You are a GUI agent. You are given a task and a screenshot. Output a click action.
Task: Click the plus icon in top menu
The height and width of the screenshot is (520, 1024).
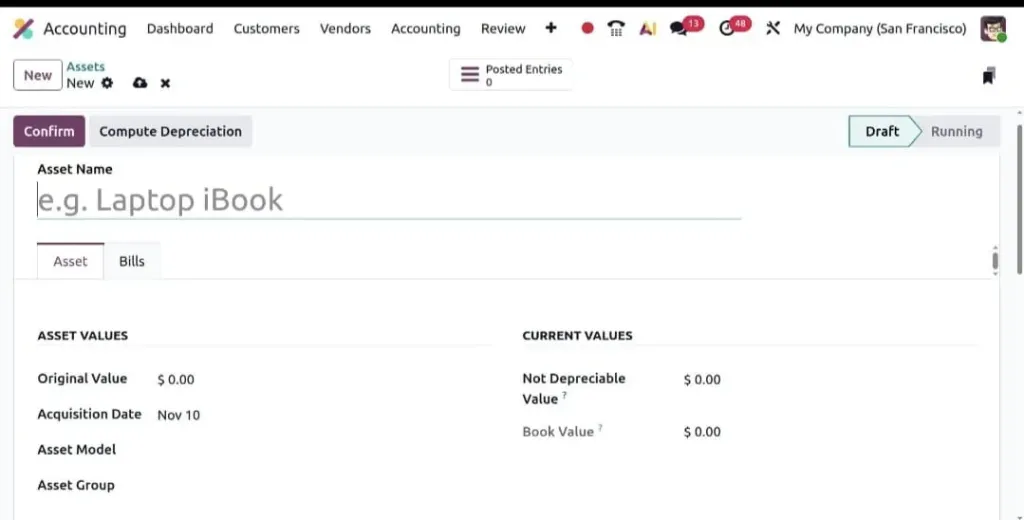coord(551,28)
